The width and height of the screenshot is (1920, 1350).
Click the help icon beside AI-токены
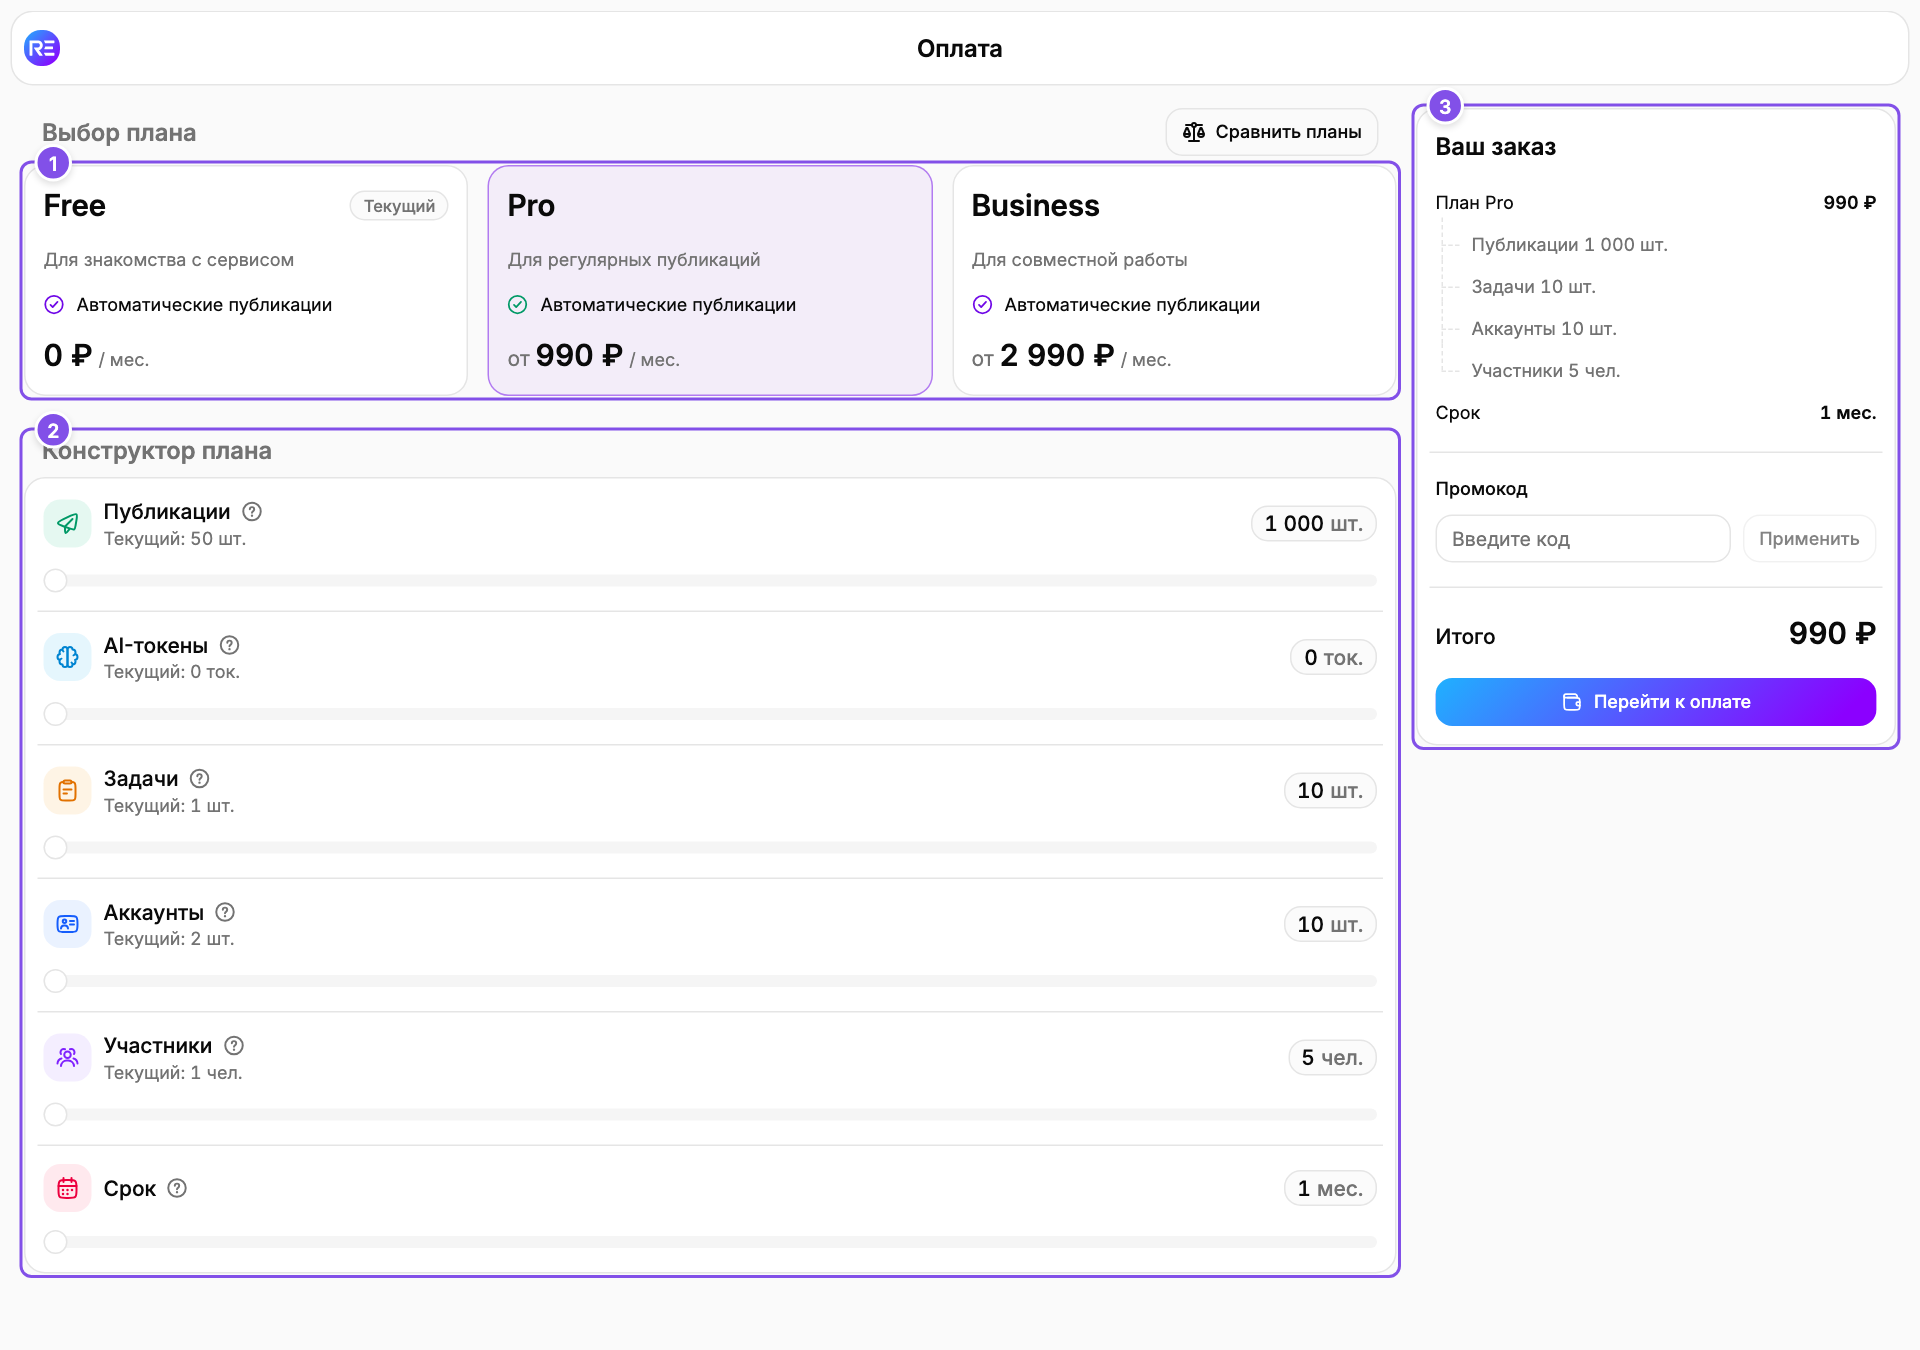click(x=230, y=645)
